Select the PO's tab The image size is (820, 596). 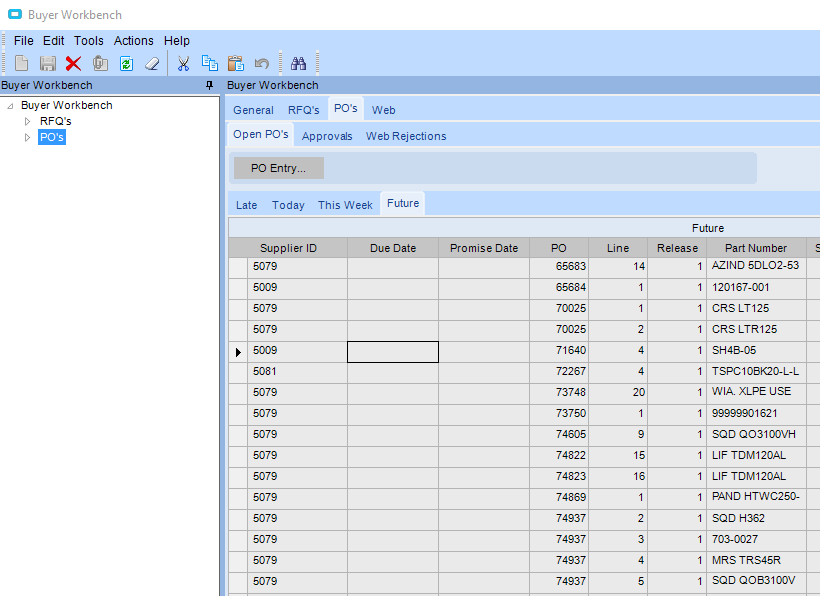point(346,108)
